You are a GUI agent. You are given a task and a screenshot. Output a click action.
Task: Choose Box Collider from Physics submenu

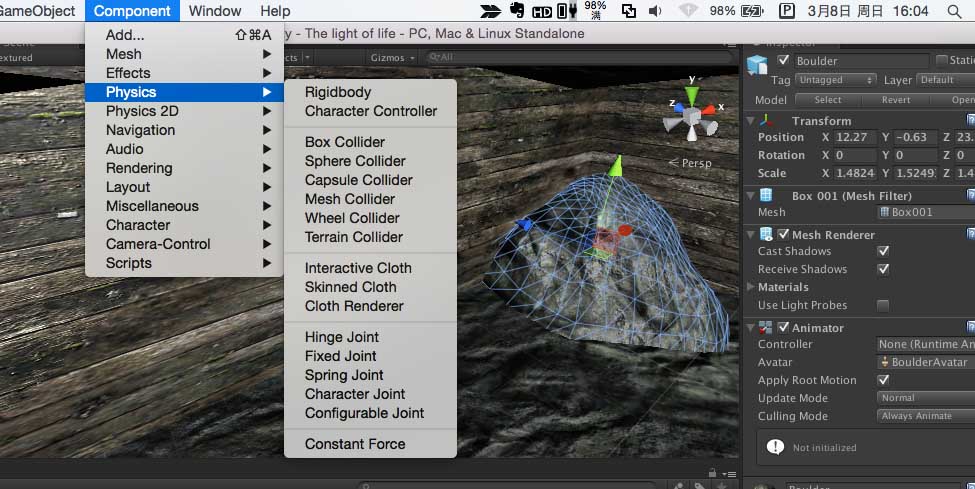tap(371, 142)
